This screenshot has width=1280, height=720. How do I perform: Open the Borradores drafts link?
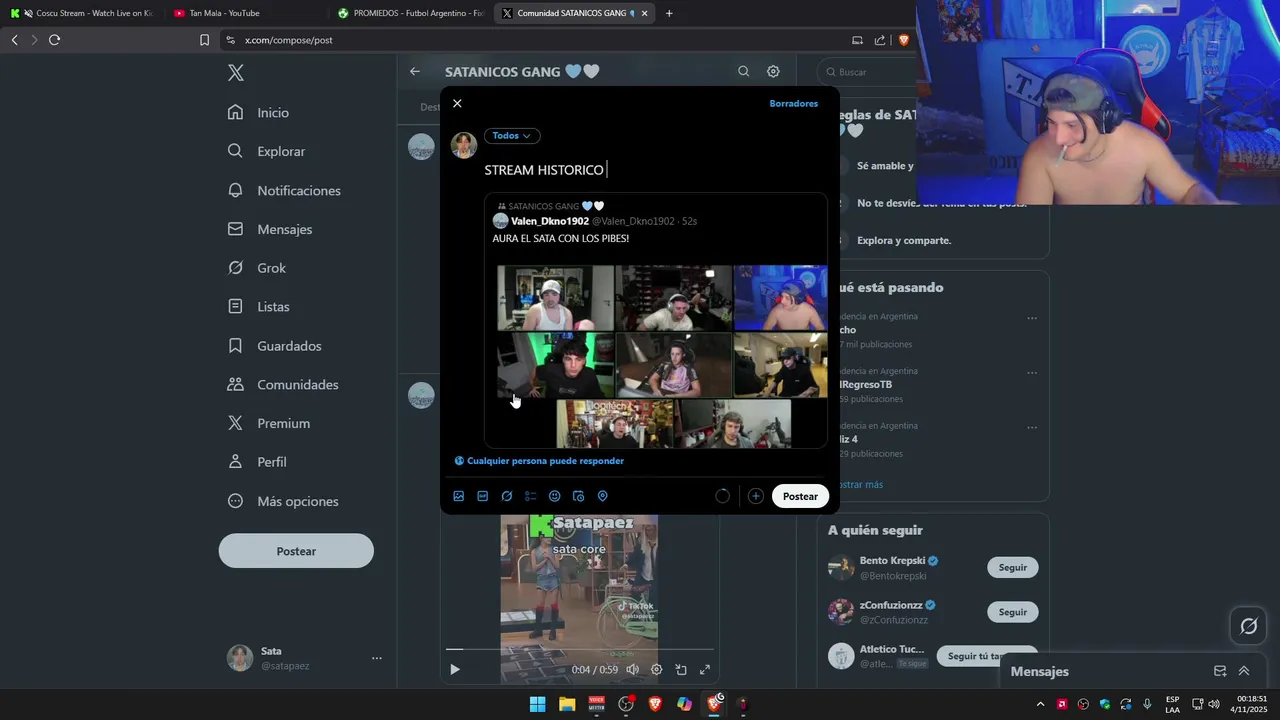coord(794,104)
